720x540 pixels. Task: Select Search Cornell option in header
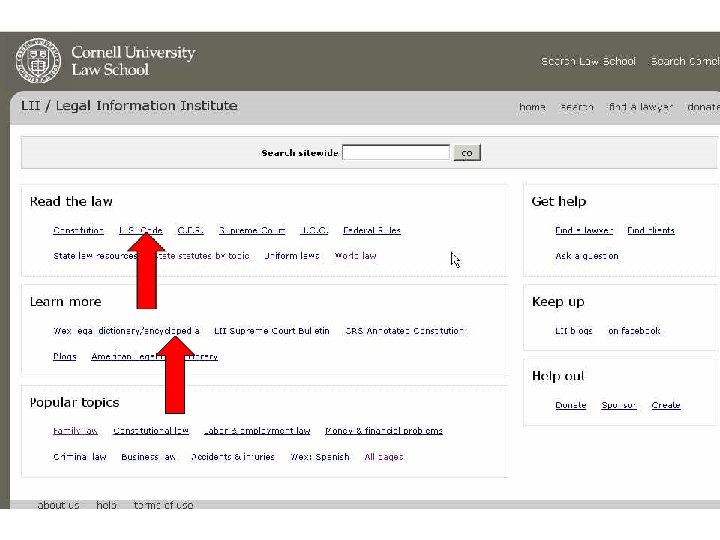point(685,61)
